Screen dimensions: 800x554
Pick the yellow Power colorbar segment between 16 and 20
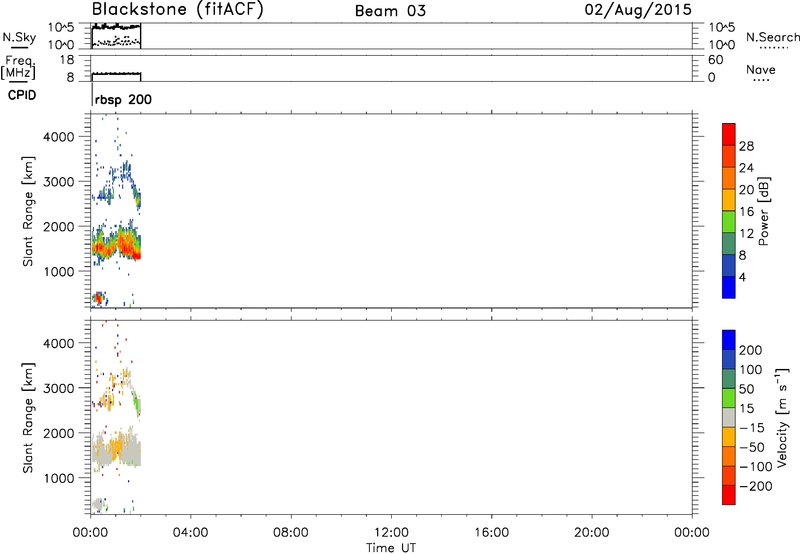click(x=729, y=200)
